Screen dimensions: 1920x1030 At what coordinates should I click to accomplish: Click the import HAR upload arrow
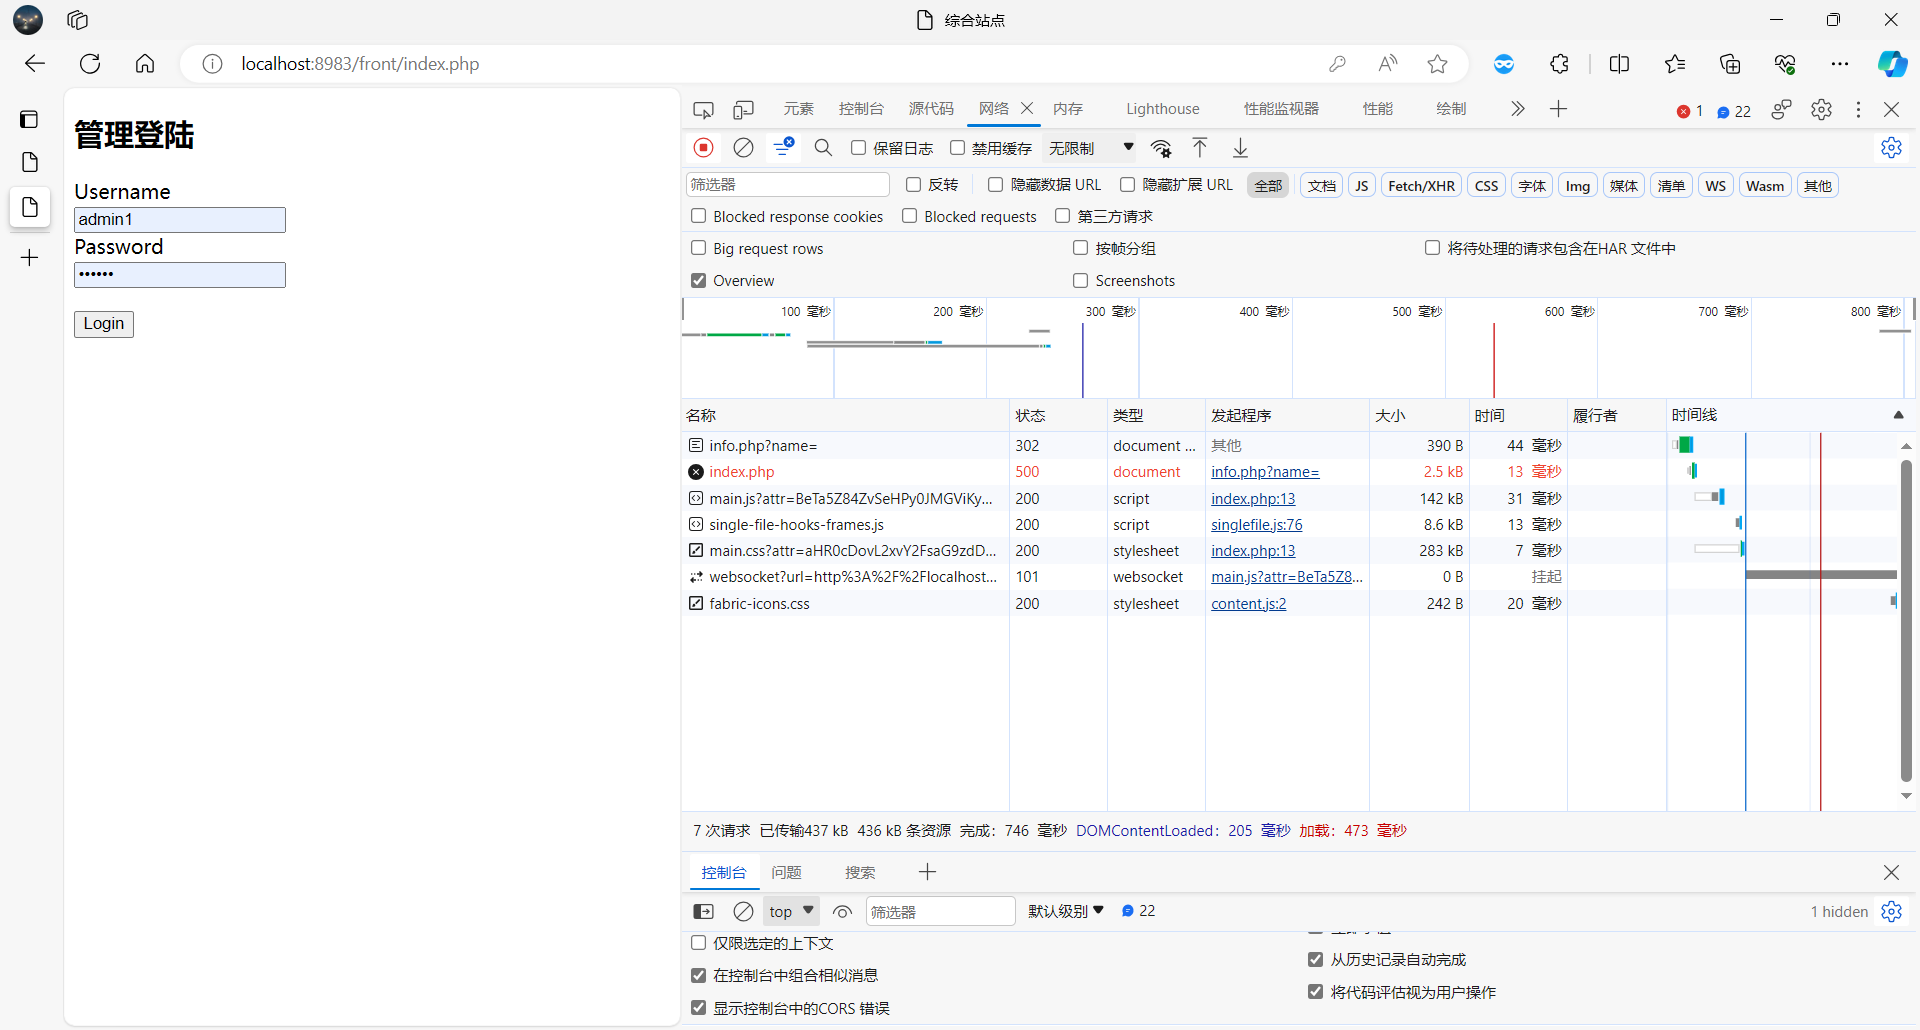[1200, 148]
